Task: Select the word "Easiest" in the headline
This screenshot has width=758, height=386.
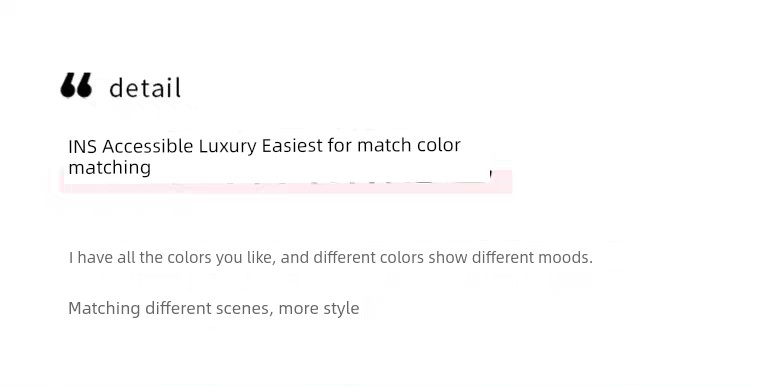Action: point(292,146)
